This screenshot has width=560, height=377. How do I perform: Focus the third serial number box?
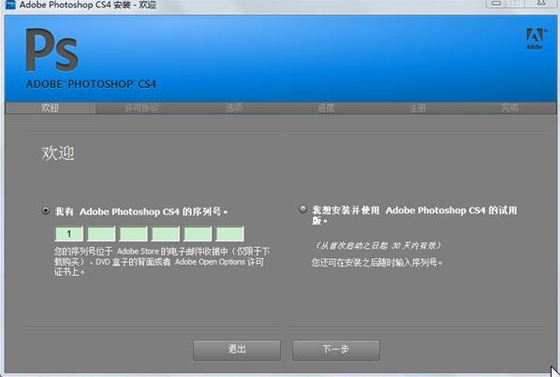click(x=134, y=234)
